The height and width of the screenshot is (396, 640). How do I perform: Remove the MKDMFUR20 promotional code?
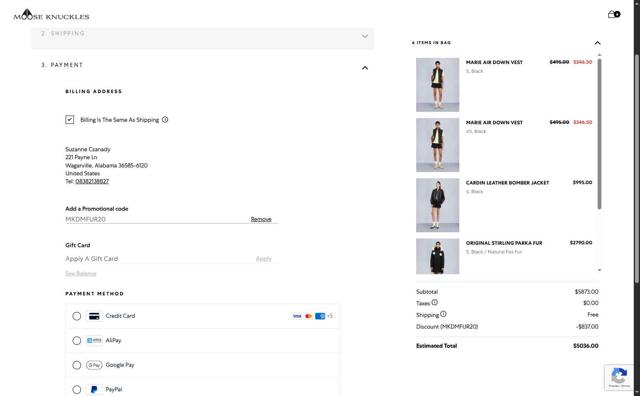(x=261, y=219)
